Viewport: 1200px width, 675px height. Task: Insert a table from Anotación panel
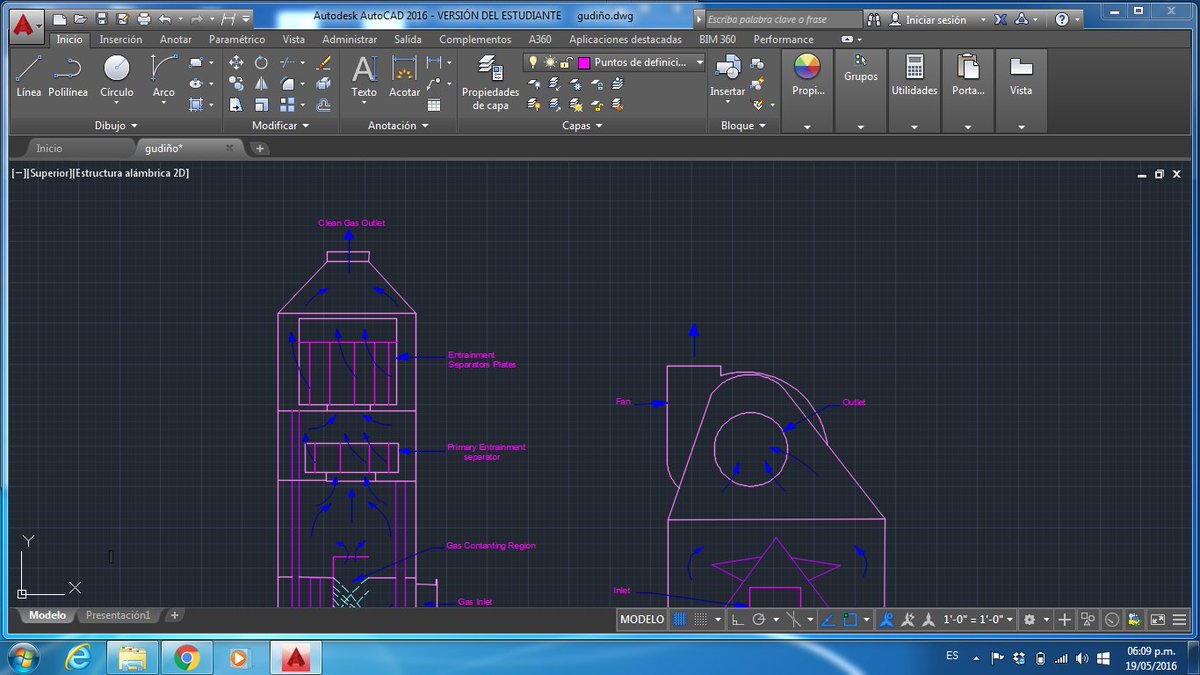click(434, 104)
